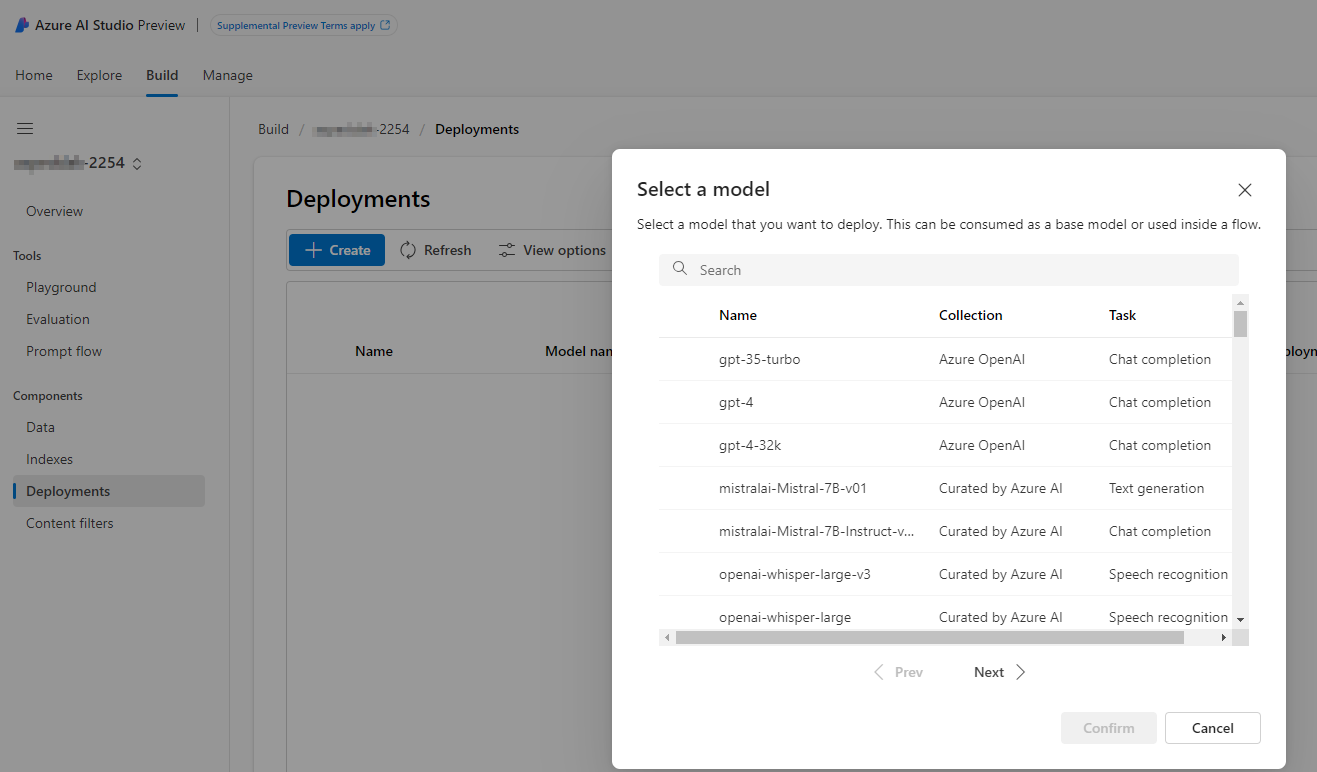
Task: Open Prompt flow in sidebar
Action: point(64,351)
